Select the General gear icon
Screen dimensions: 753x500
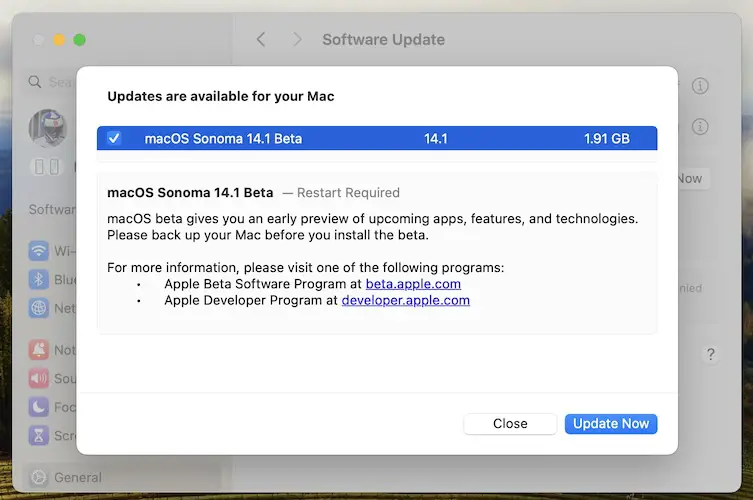39,478
